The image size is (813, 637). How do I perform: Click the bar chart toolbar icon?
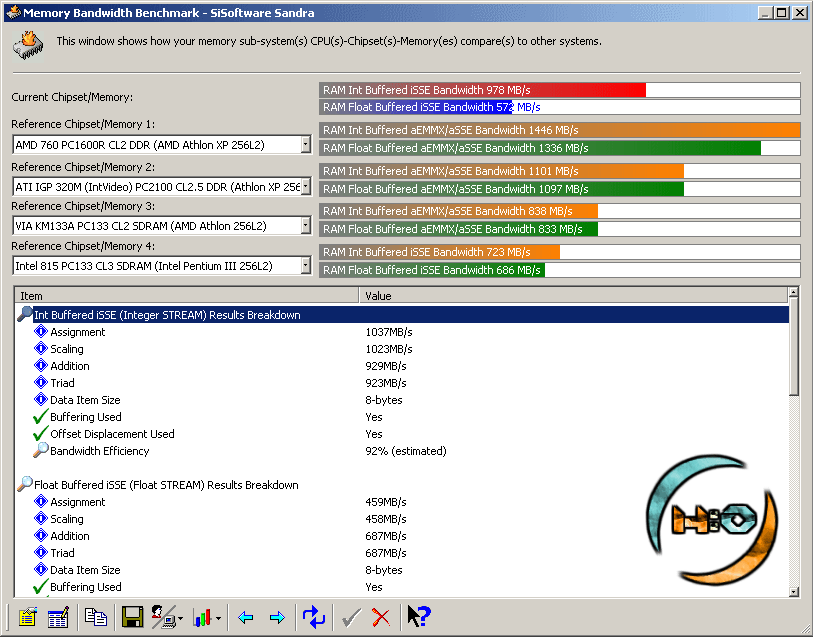(x=202, y=617)
